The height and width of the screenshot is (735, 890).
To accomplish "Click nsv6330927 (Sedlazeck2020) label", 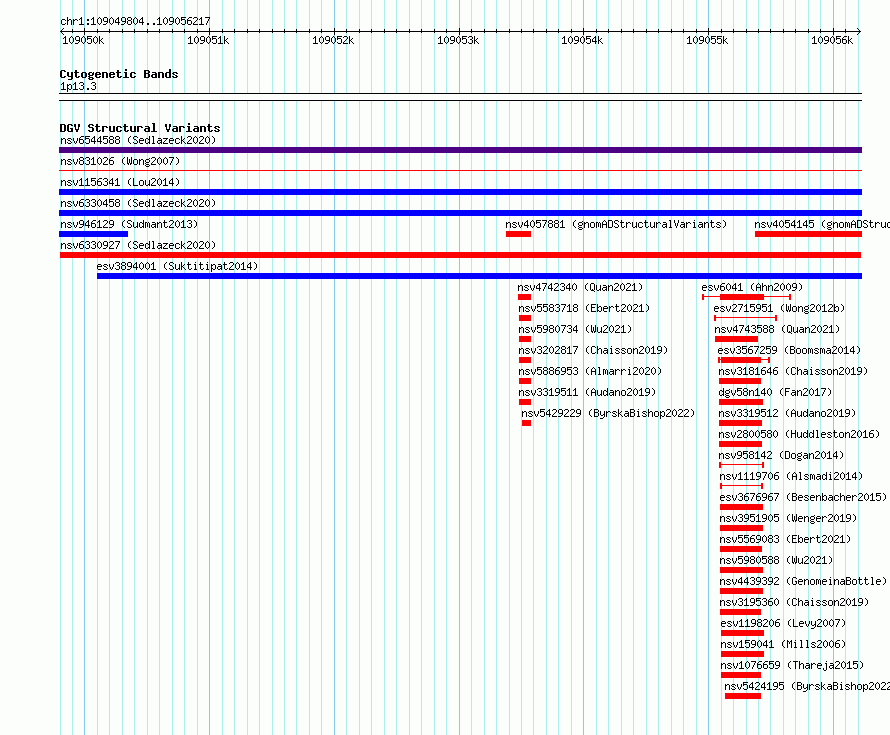I will click(x=138, y=245).
